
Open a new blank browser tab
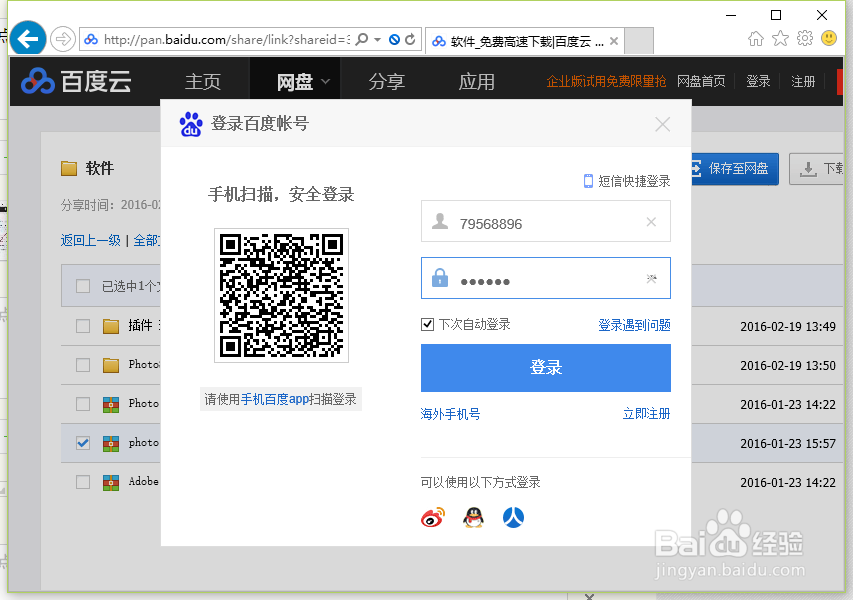pyautogui.click(x=639, y=41)
